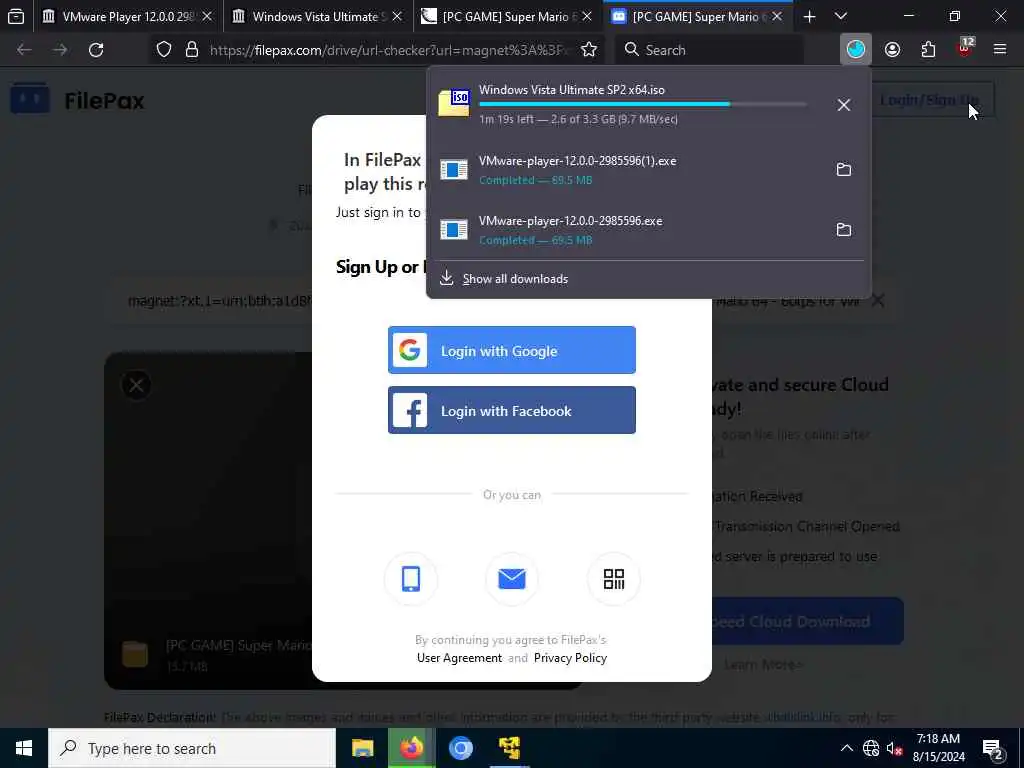Click the site security padlock icon
This screenshot has width=1024, height=768.
click(191, 50)
